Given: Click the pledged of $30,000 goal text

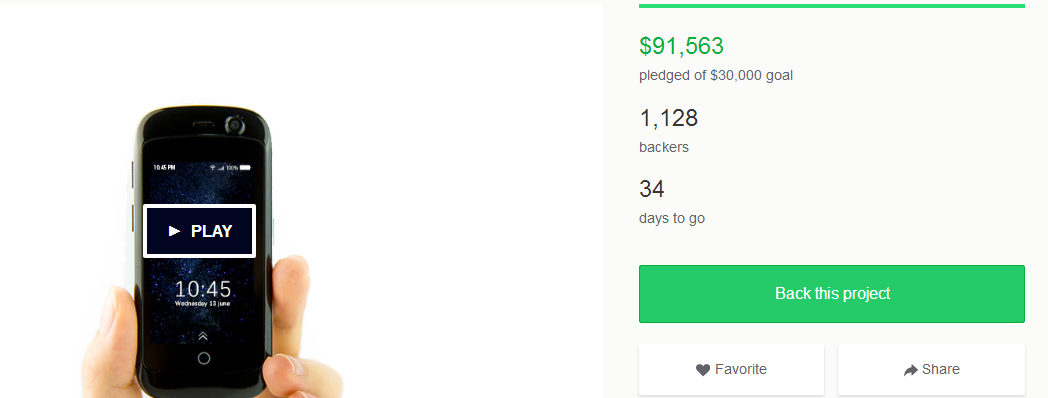Looking at the screenshot, I should 716,76.
